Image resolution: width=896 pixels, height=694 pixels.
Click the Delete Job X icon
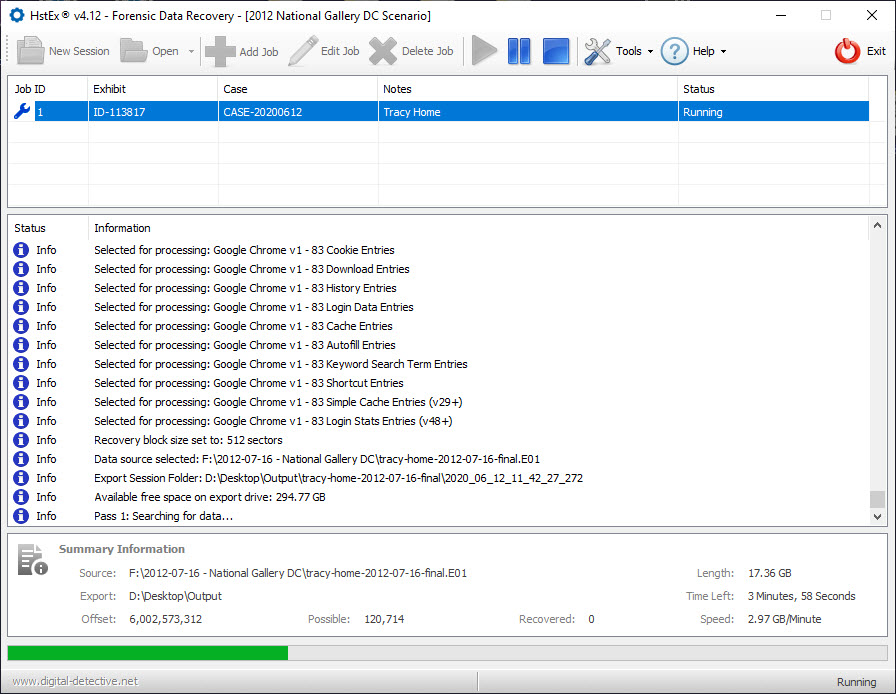[x=383, y=51]
